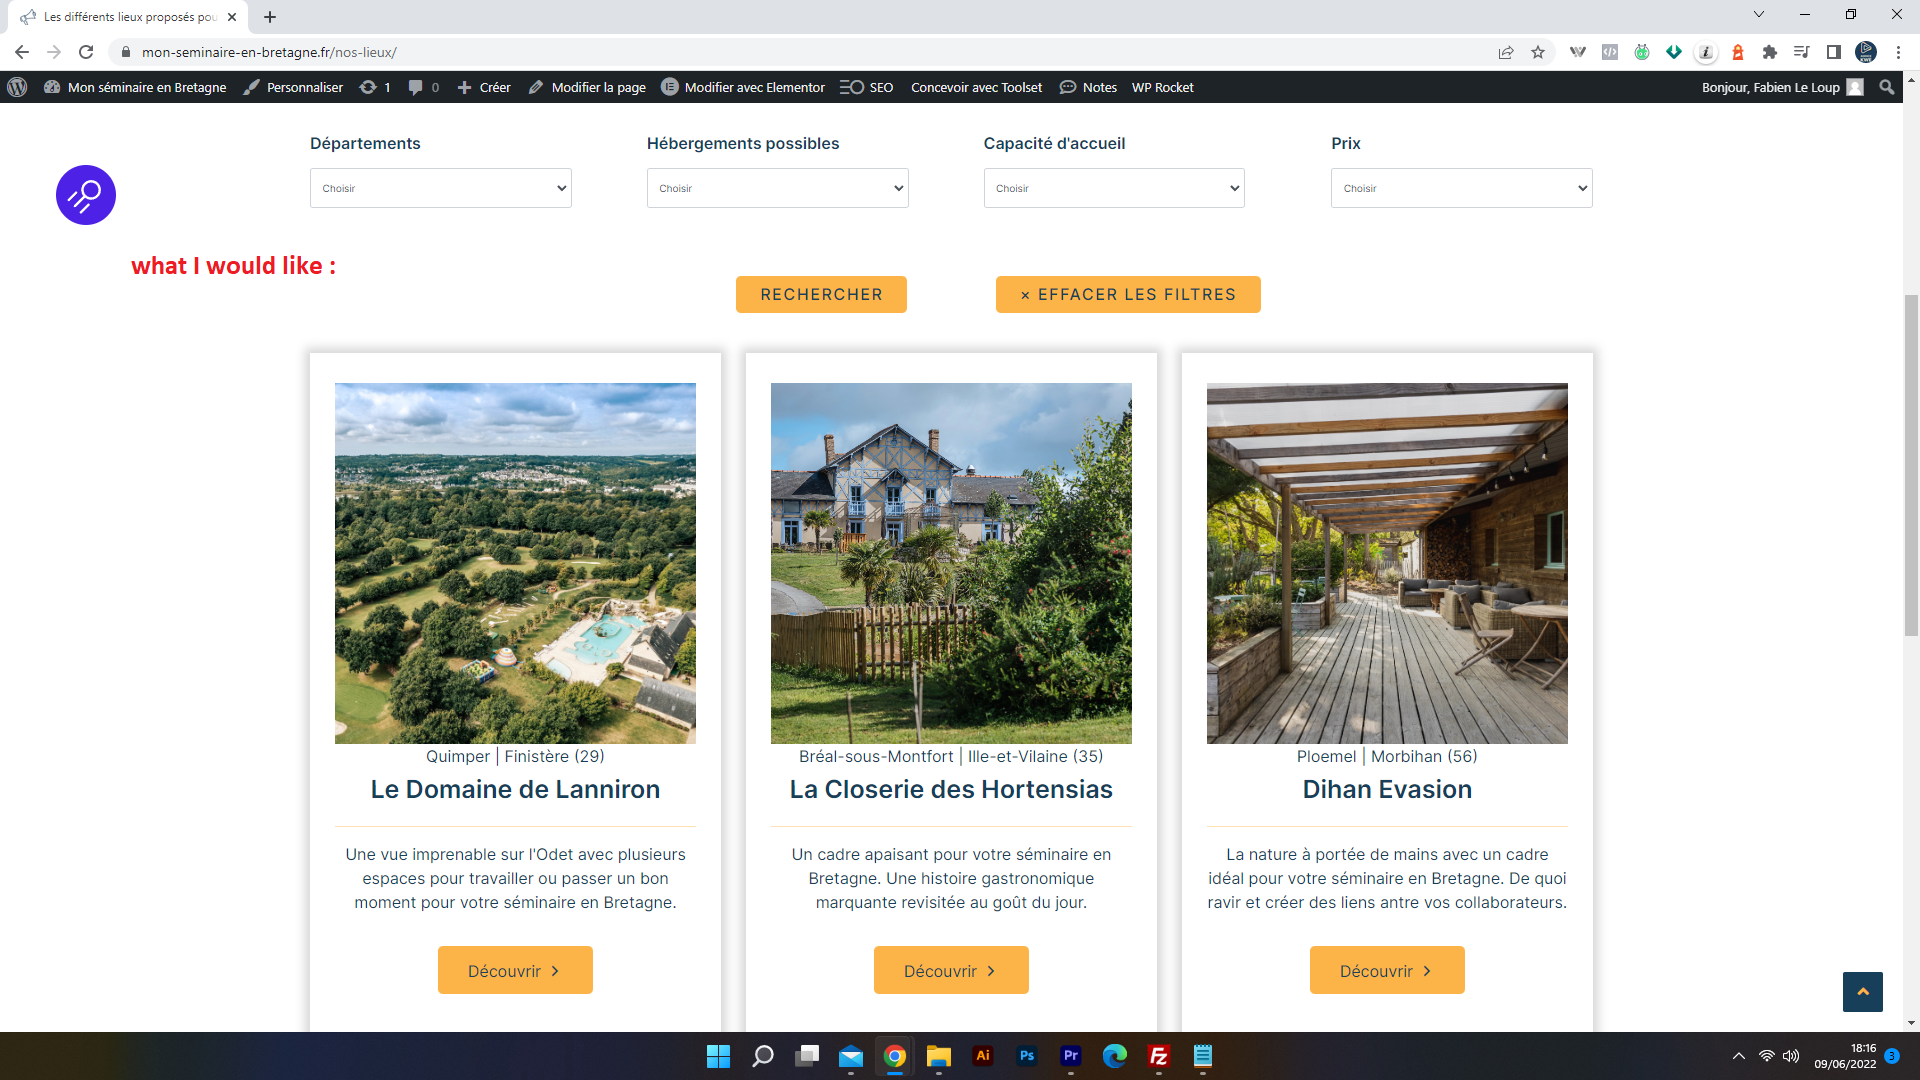Click EFFACER LES FILTRES button
This screenshot has height=1080, width=1920.
pyautogui.click(x=1127, y=294)
